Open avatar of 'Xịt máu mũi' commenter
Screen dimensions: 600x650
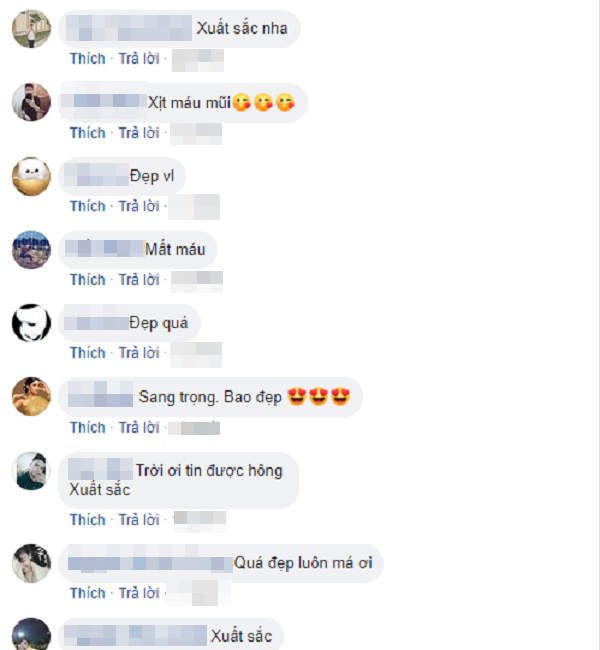[32, 102]
